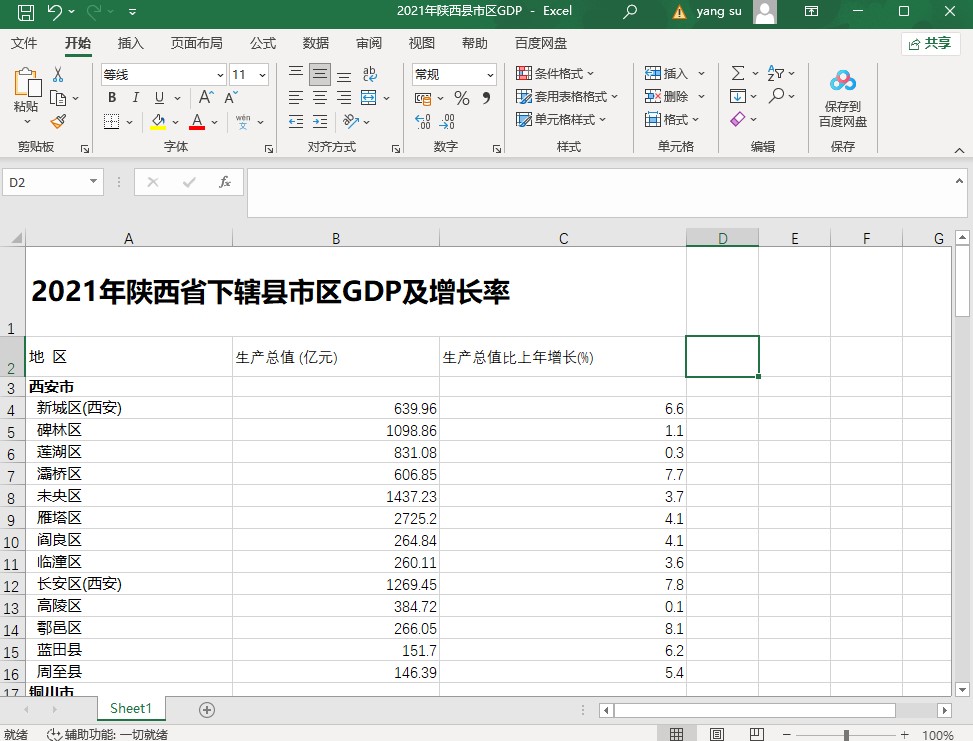
Task: Click the increase font size icon
Action: (x=205, y=98)
